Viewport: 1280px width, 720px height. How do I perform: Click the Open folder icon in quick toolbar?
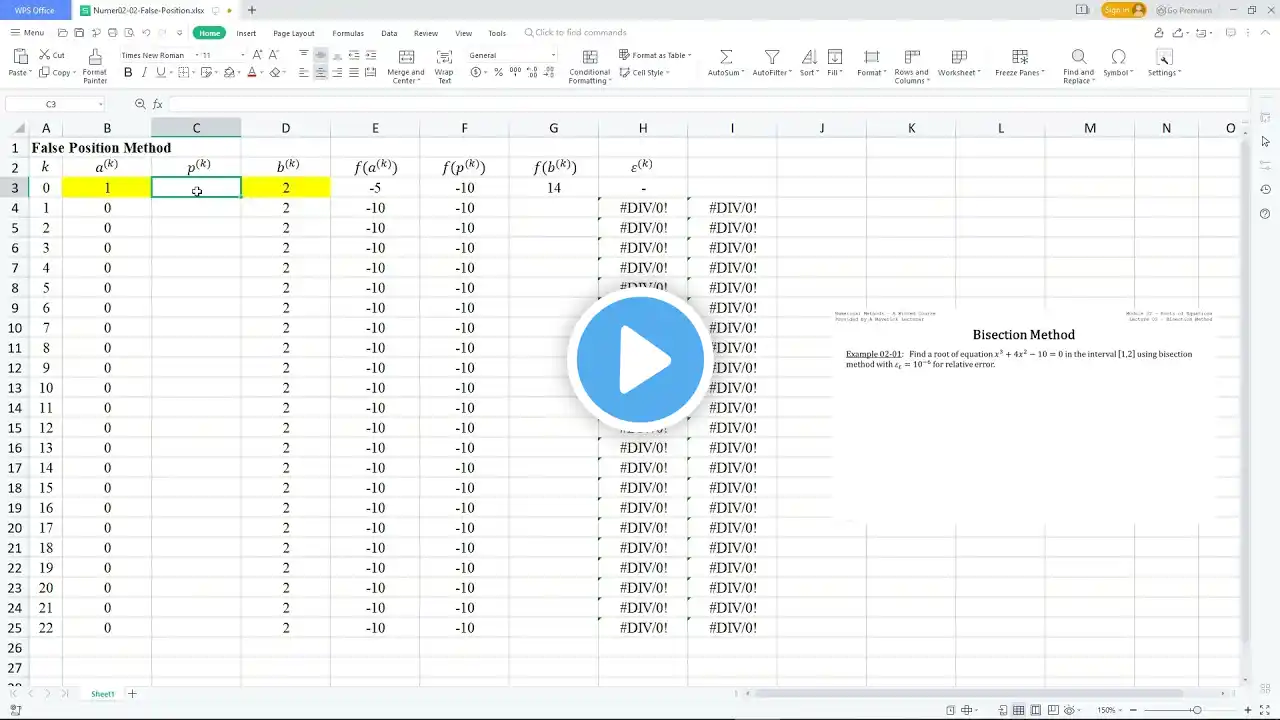pos(62,33)
